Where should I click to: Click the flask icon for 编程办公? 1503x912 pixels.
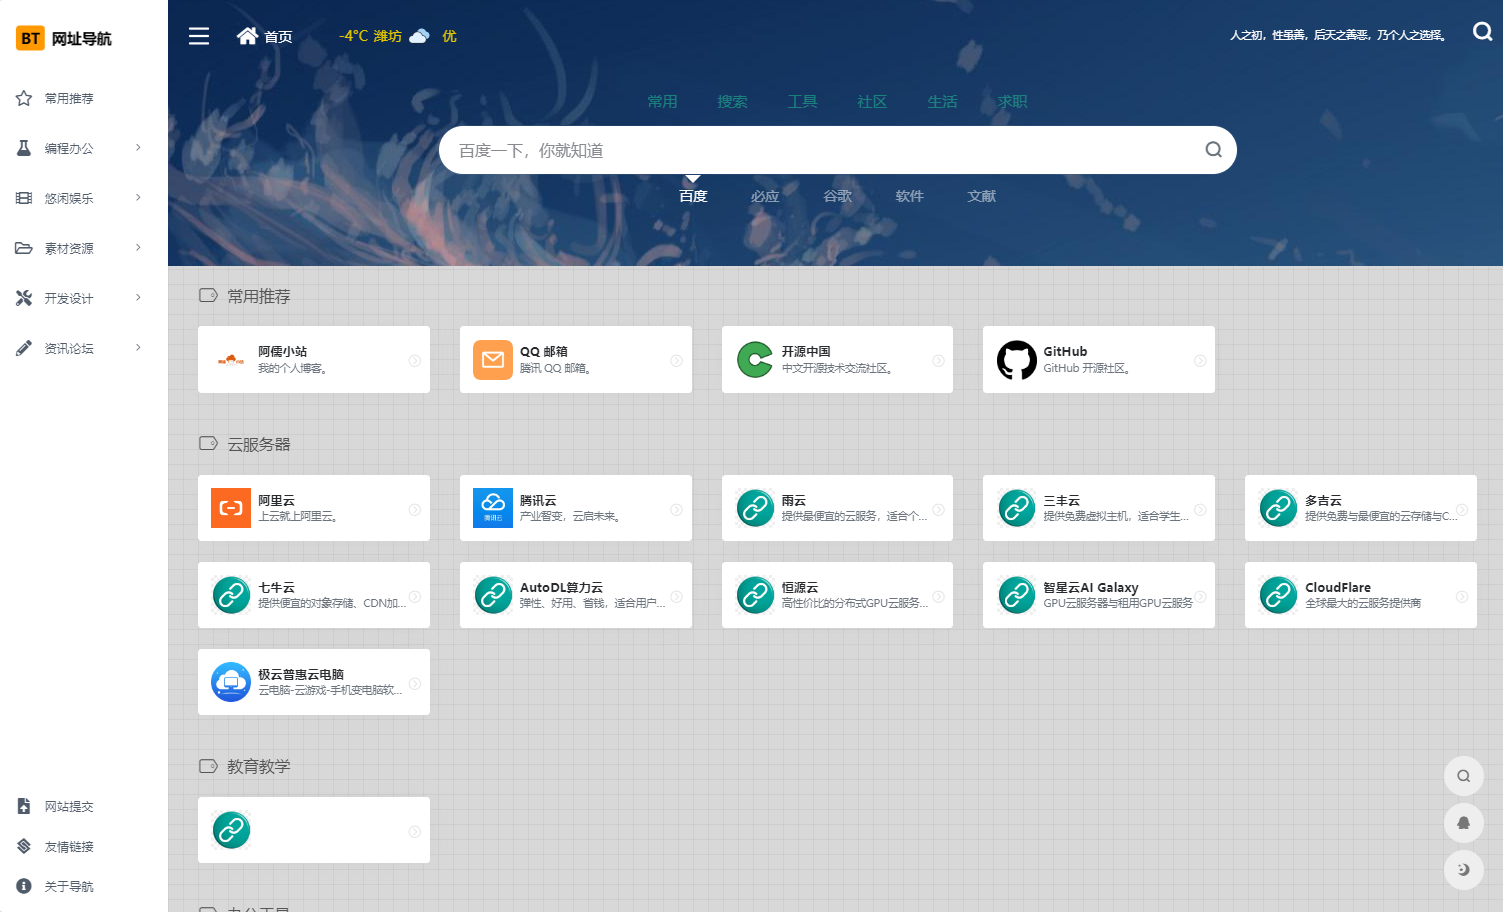click(x=24, y=148)
